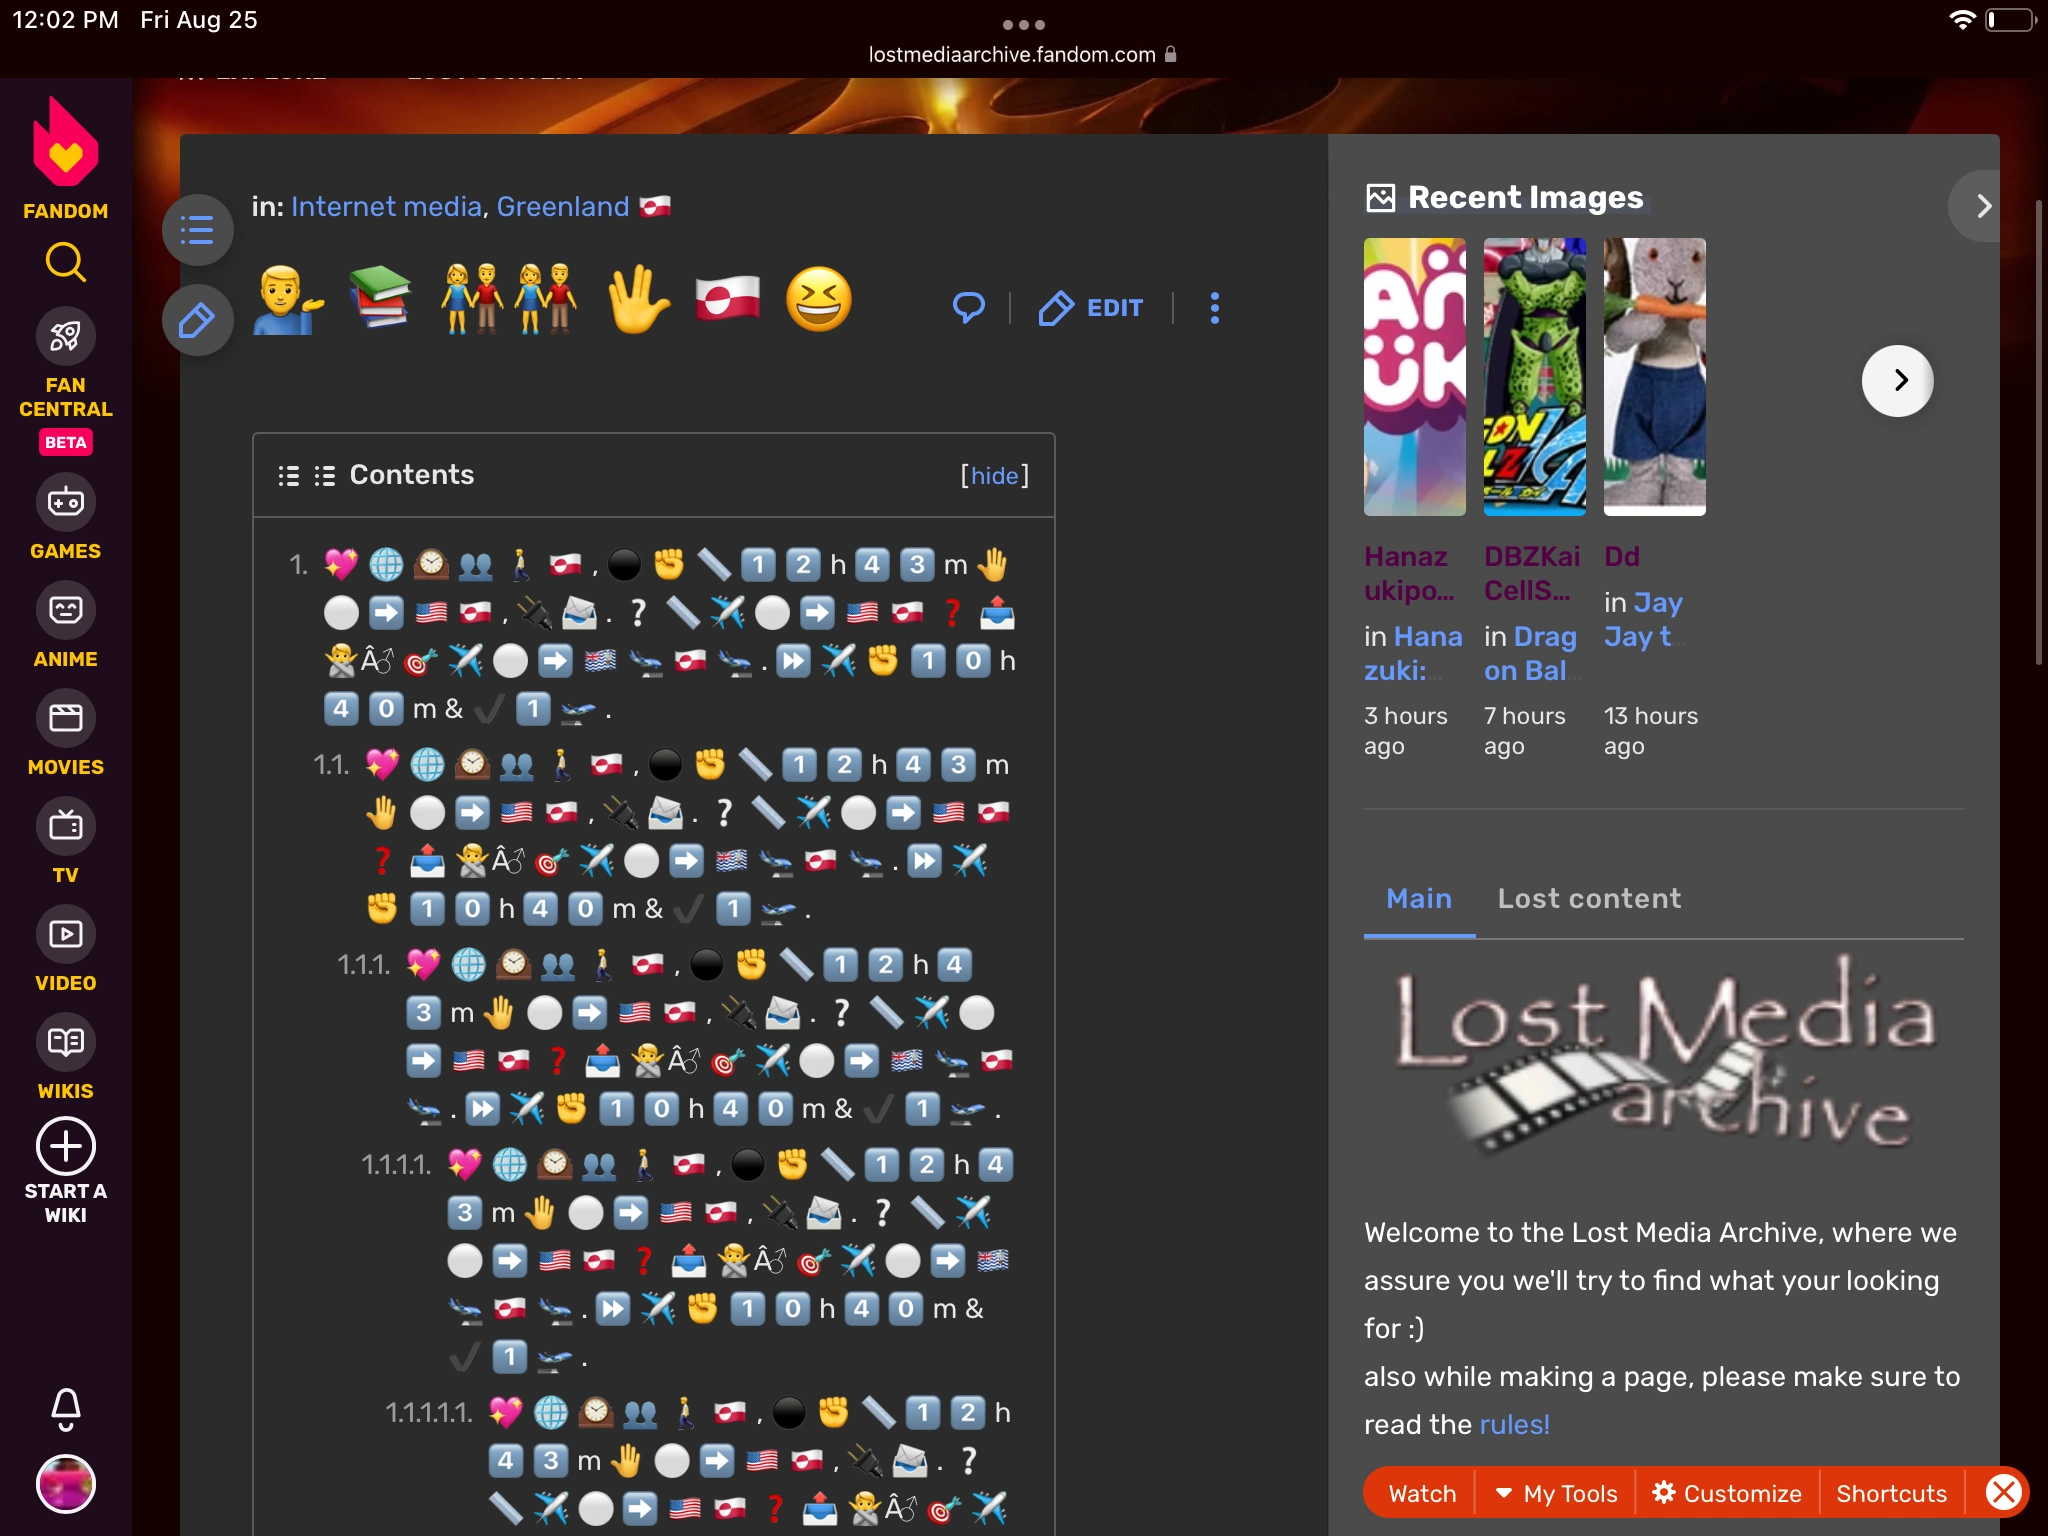Toggle the floating table of contents button
The image size is (2048, 1536).
(x=197, y=230)
